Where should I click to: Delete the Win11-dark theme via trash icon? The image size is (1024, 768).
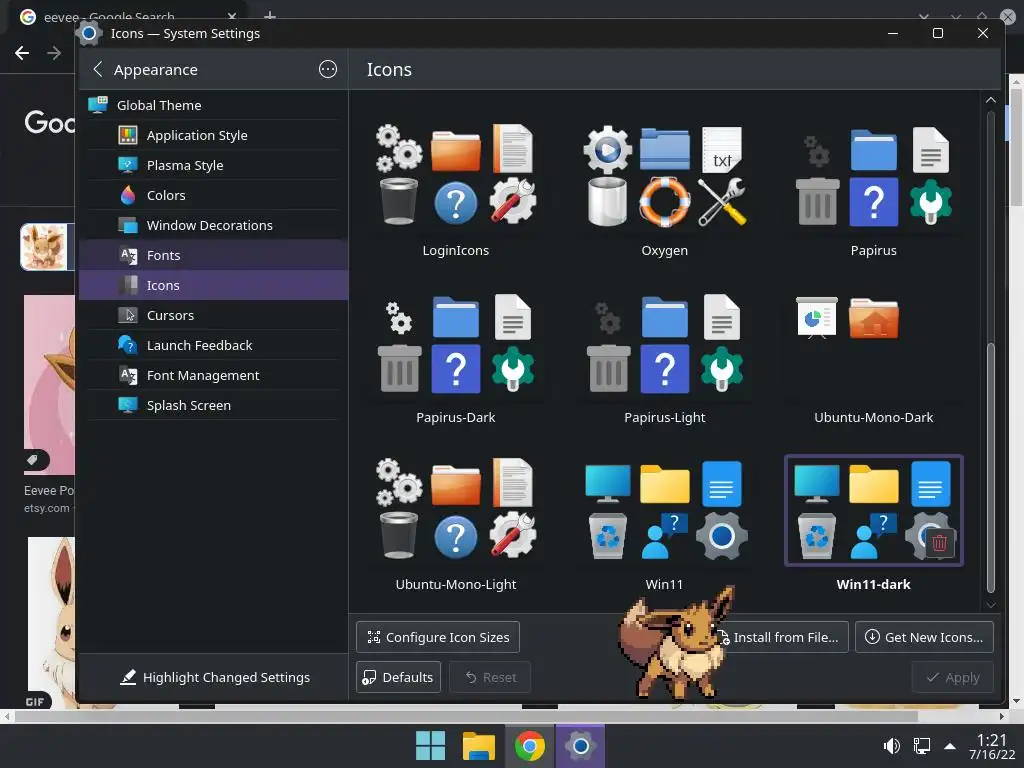click(940, 543)
